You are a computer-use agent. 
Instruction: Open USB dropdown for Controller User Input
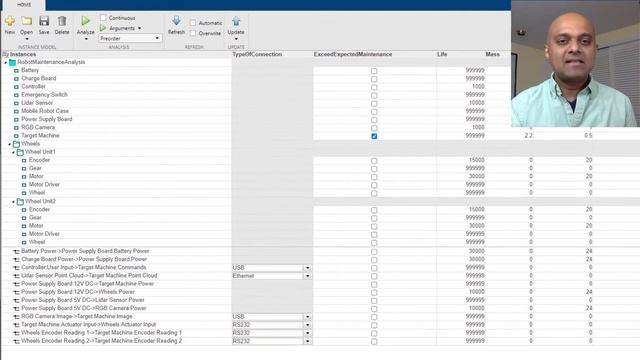coord(307,268)
